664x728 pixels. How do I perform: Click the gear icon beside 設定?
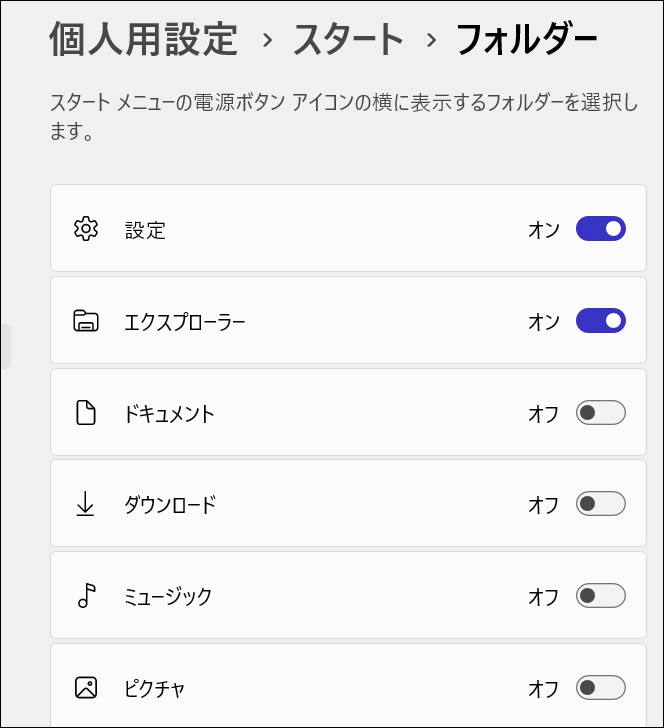86,229
